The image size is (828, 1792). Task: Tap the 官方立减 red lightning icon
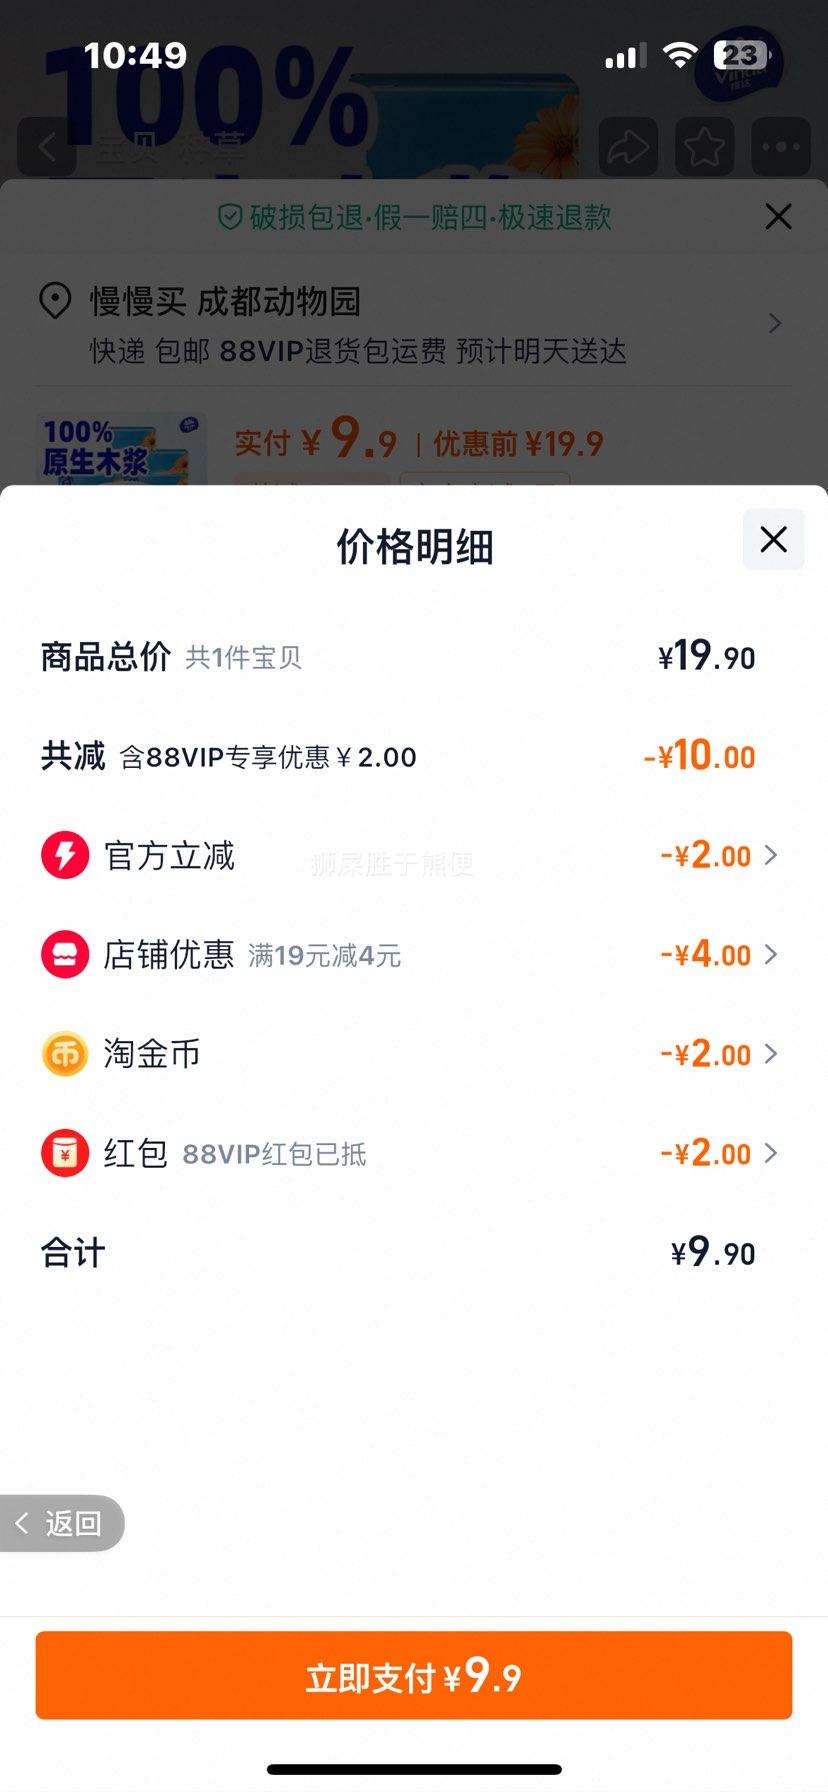point(65,856)
